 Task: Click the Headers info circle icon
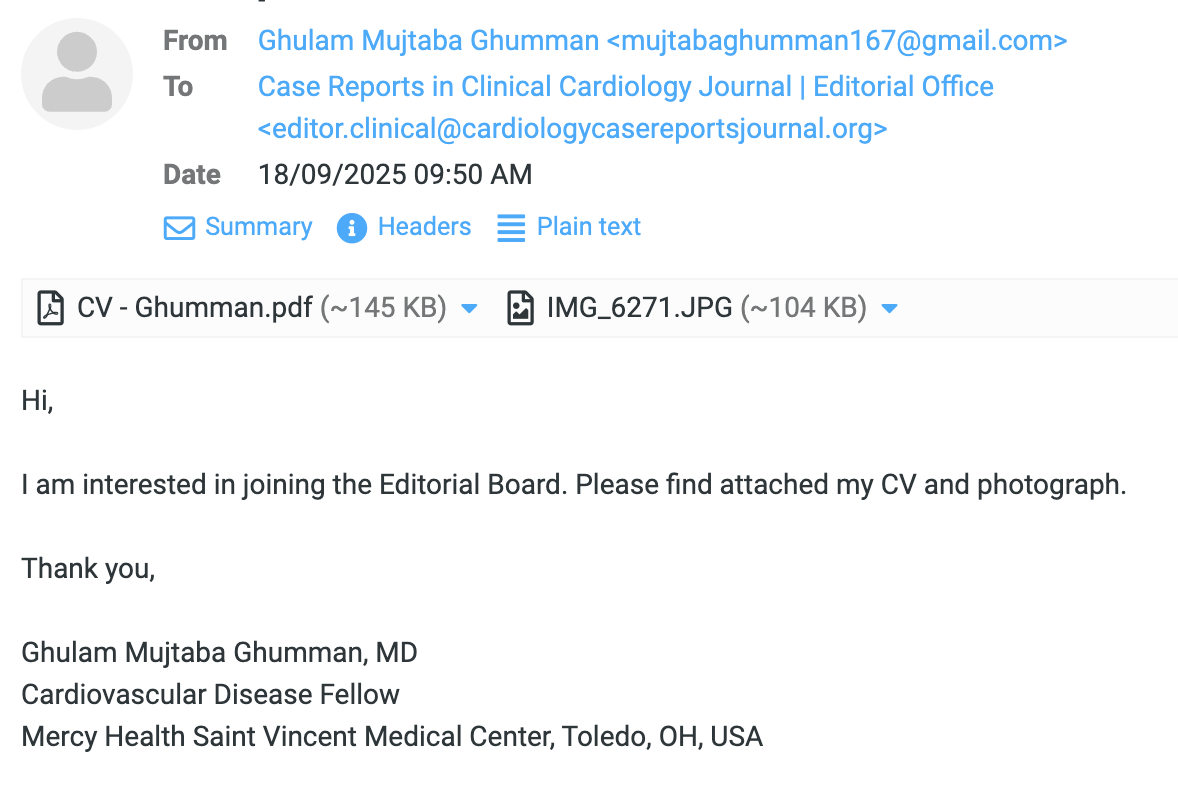click(x=352, y=228)
